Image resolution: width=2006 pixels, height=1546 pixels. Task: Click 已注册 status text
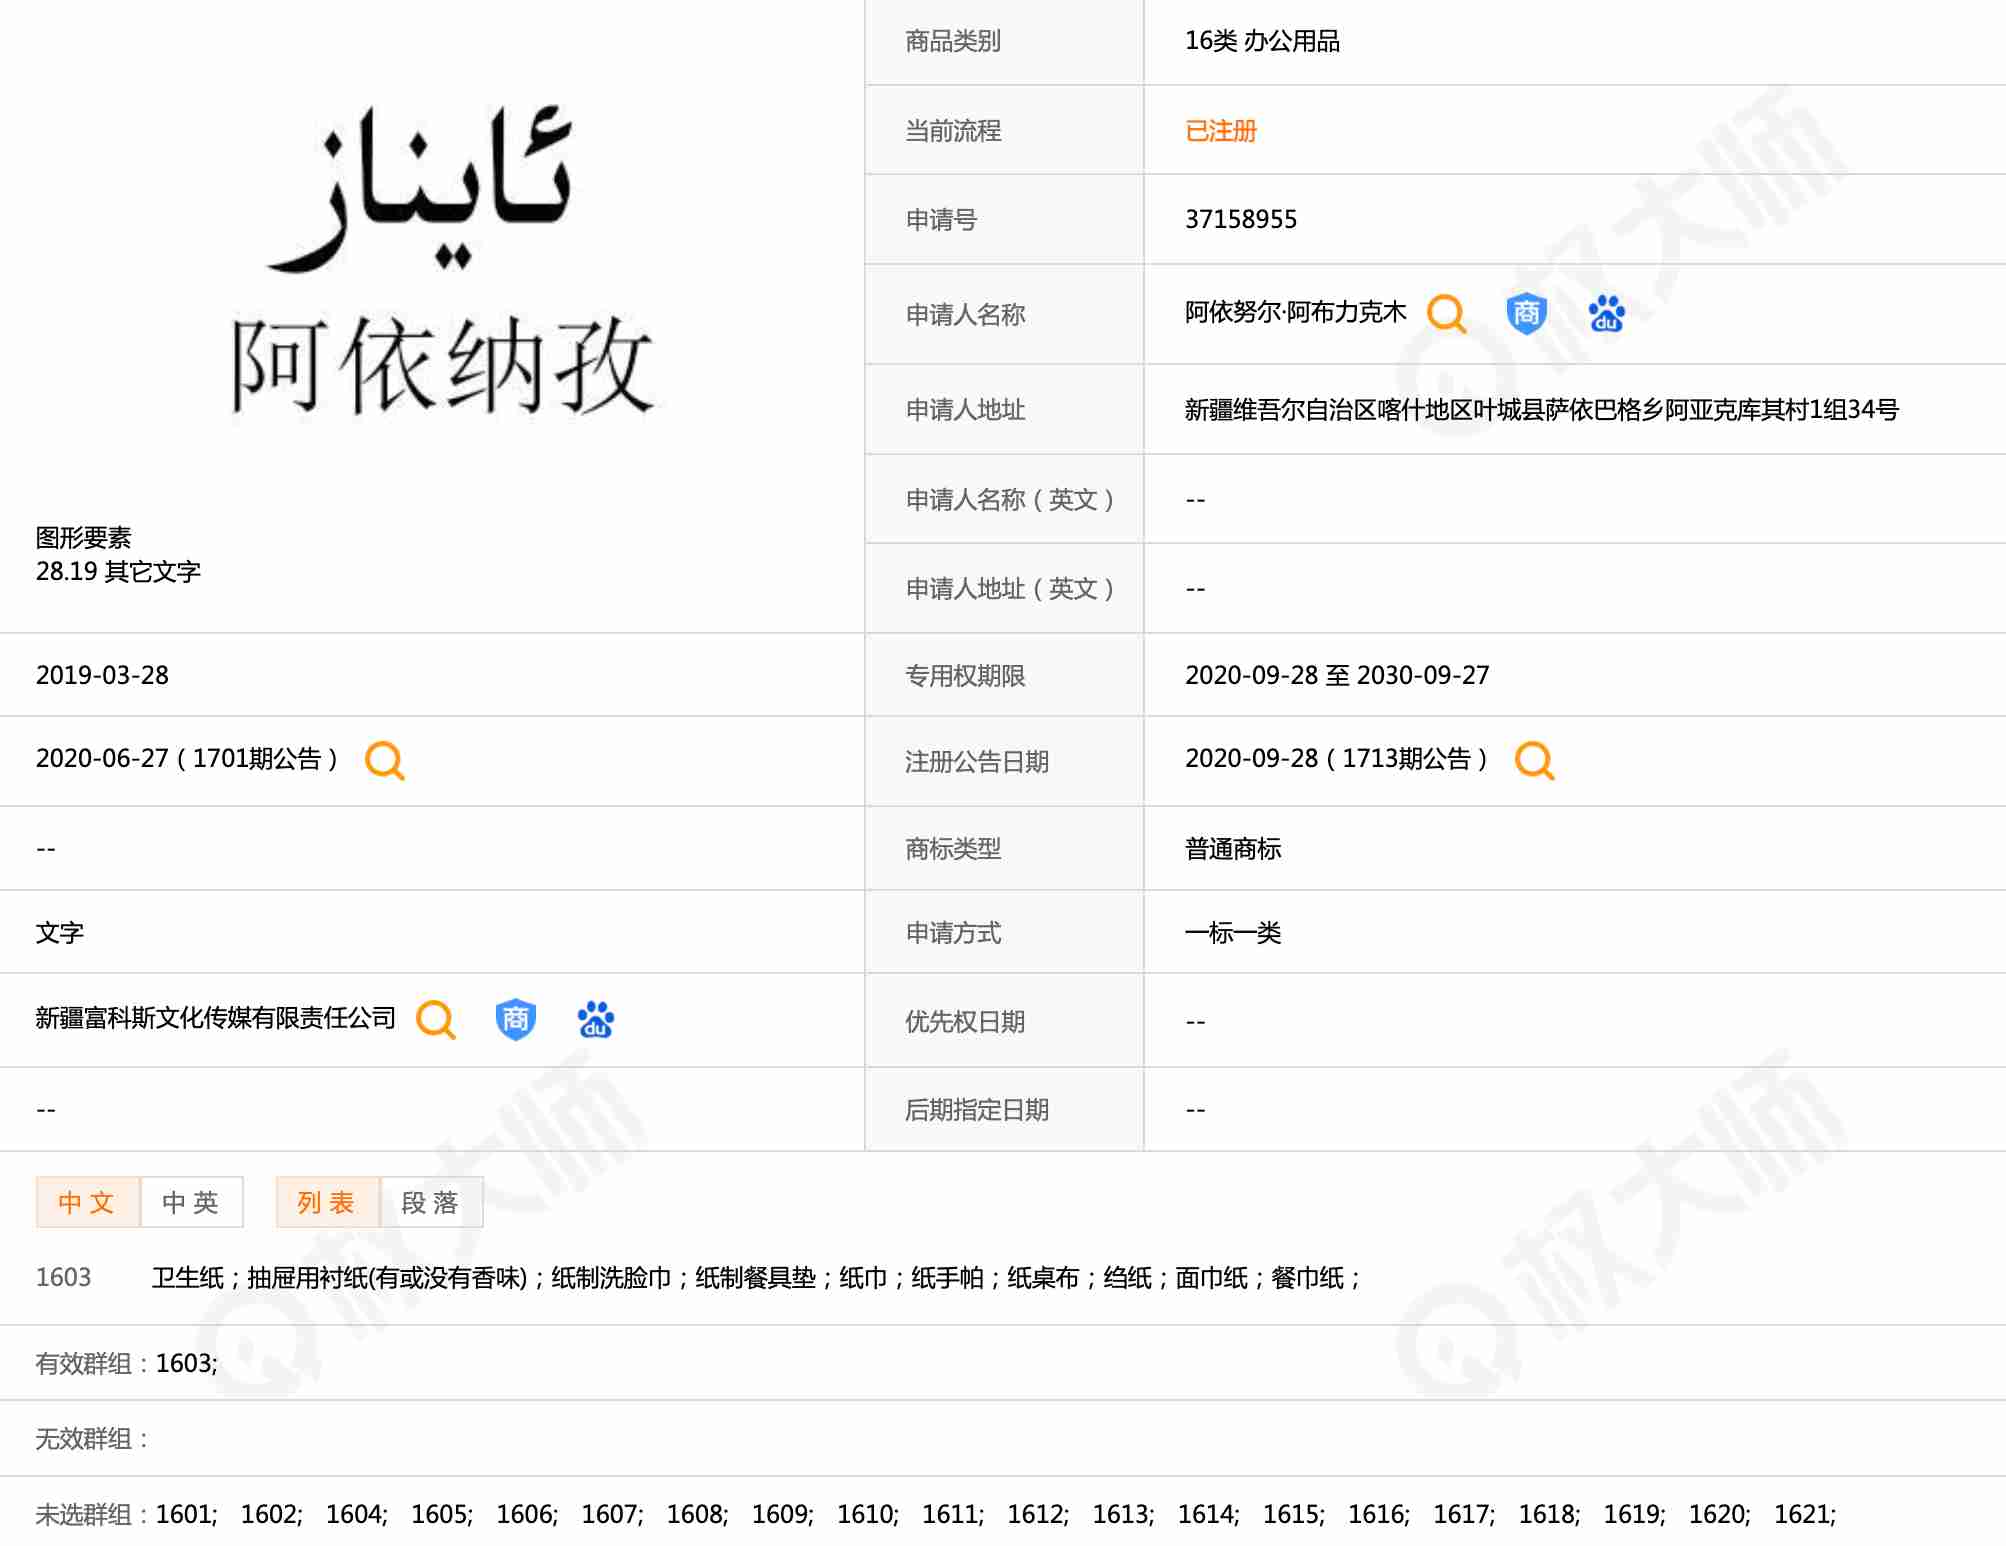[1220, 131]
